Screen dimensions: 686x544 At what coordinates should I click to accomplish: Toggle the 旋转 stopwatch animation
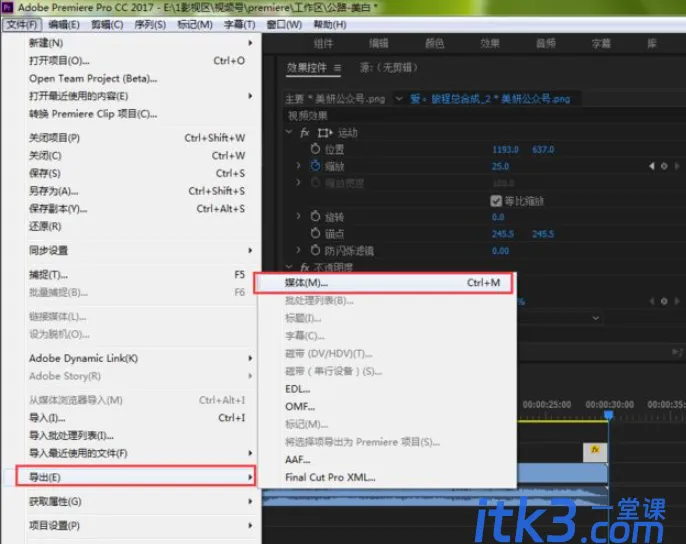(315, 216)
